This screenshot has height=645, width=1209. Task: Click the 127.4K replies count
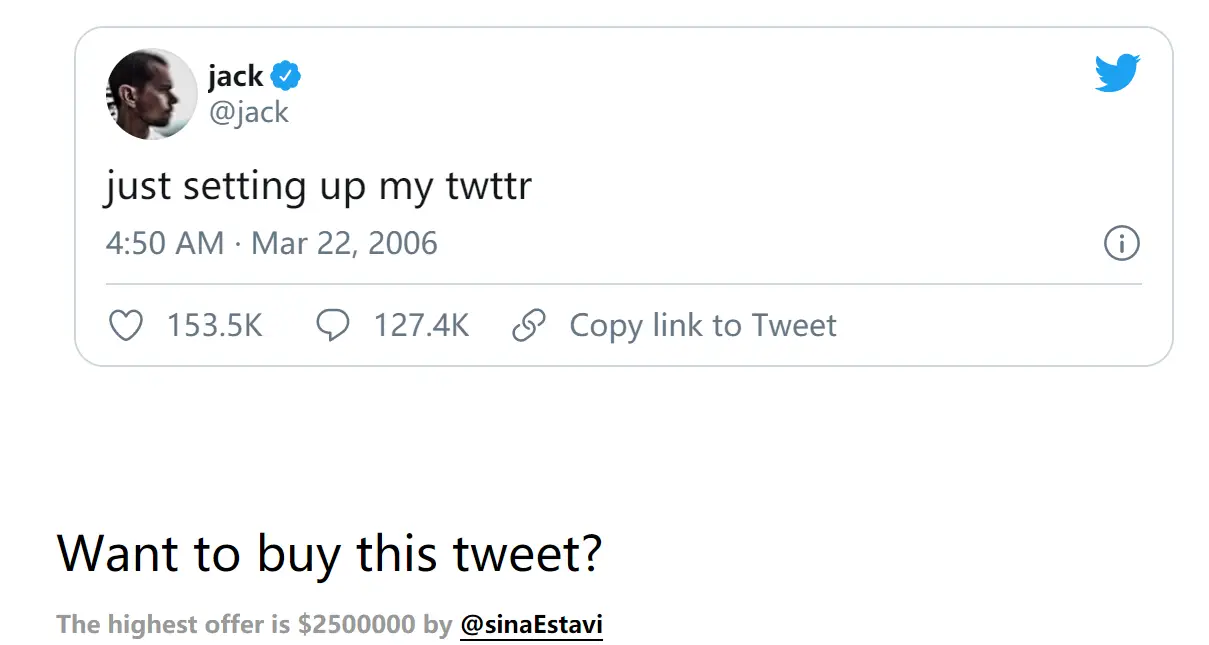click(x=421, y=325)
